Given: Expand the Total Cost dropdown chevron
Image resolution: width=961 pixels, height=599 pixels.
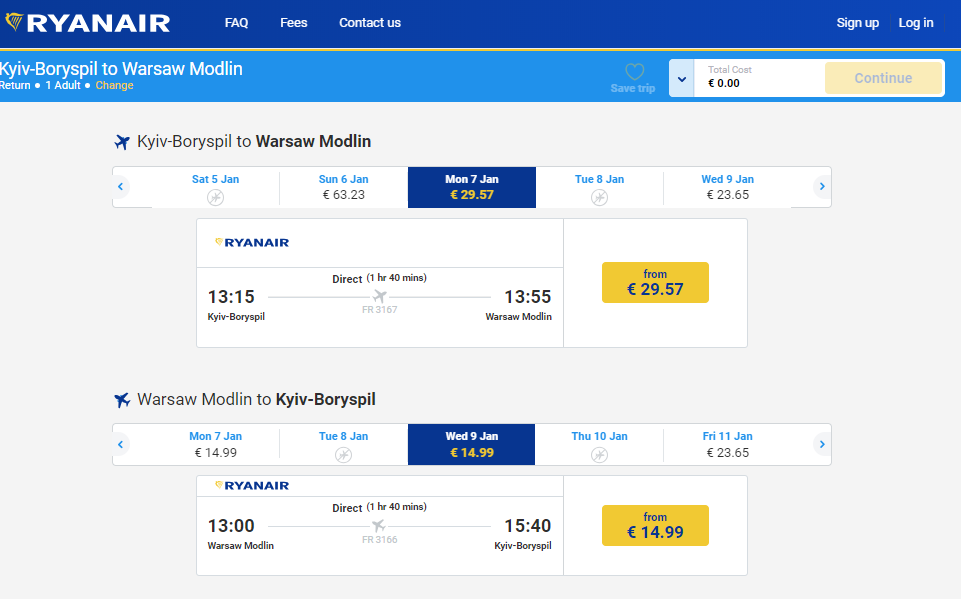Looking at the screenshot, I should 681,78.
